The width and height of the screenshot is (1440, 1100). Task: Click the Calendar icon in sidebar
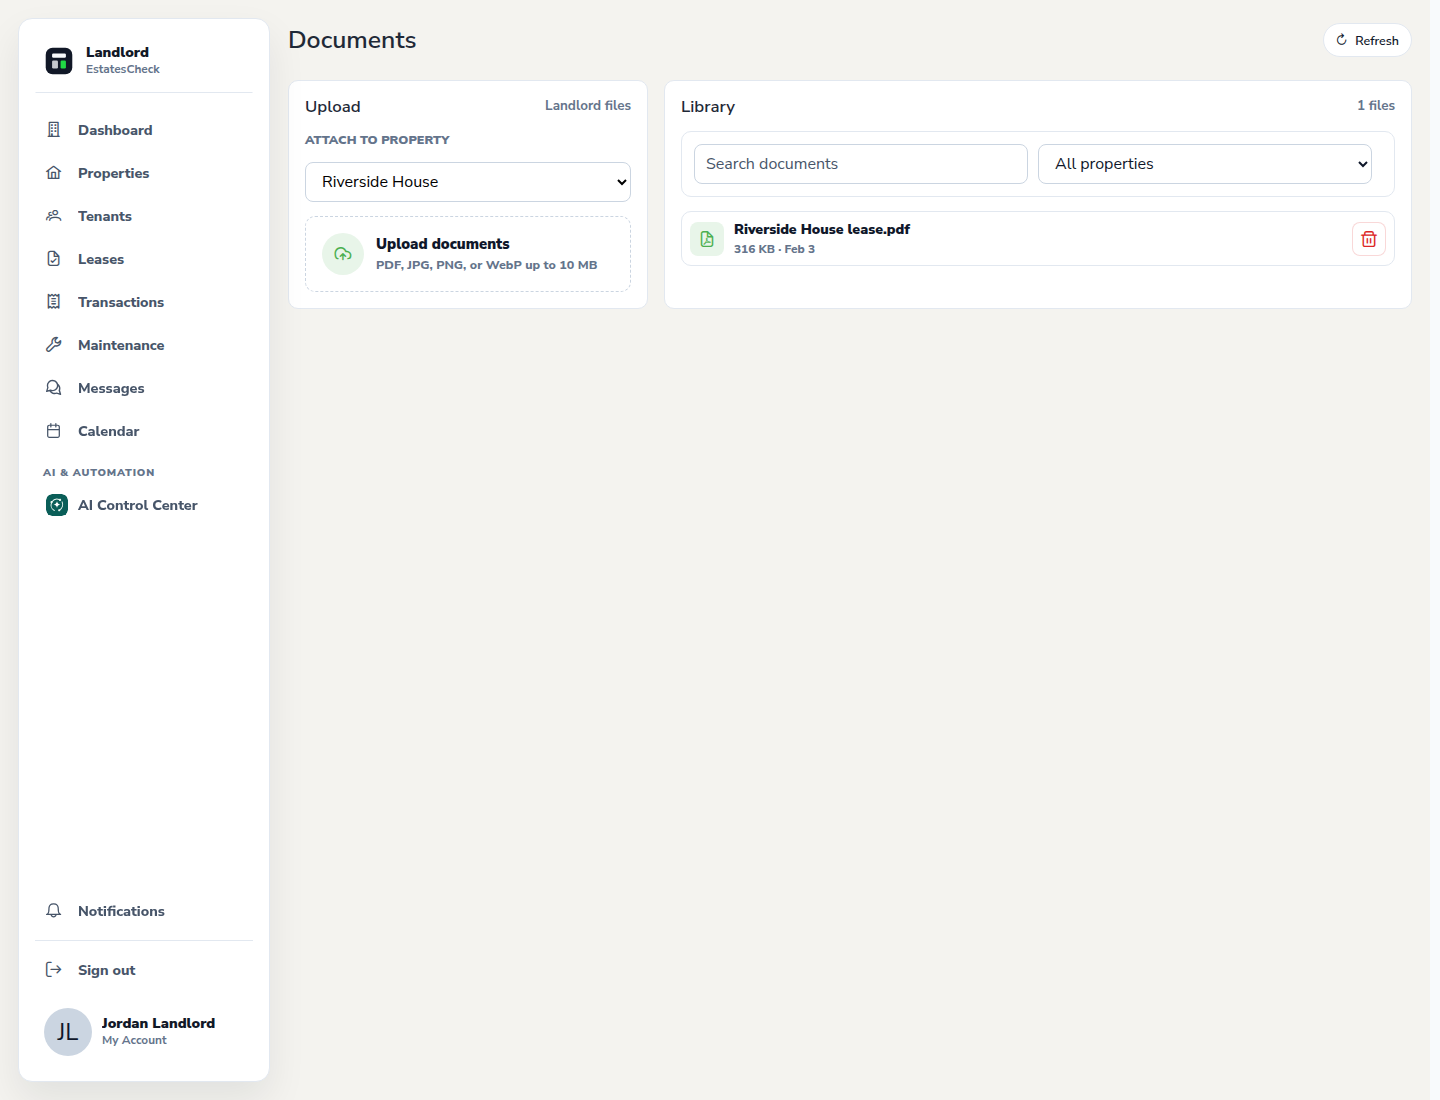tap(54, 431)
